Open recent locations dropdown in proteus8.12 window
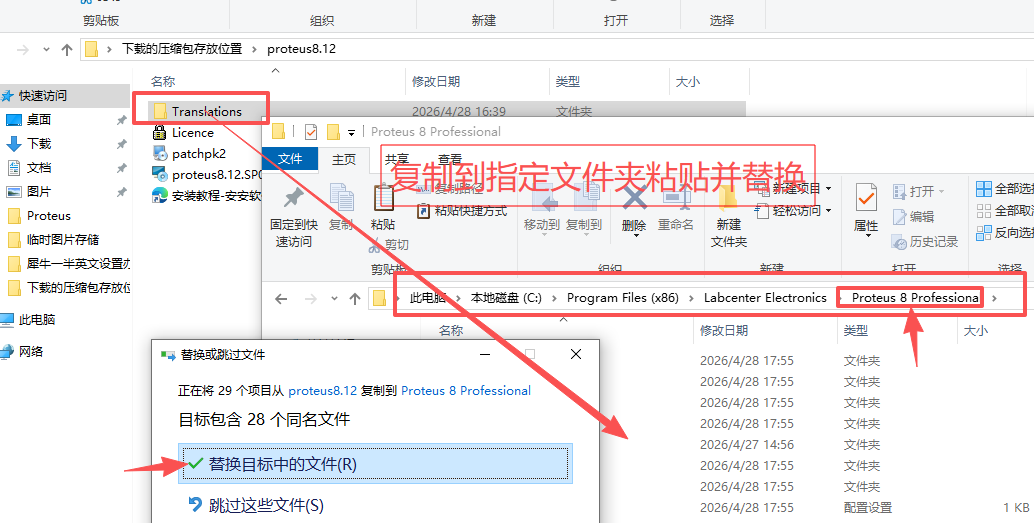This screenshot has width=1034, height=523. click(46, 49)
